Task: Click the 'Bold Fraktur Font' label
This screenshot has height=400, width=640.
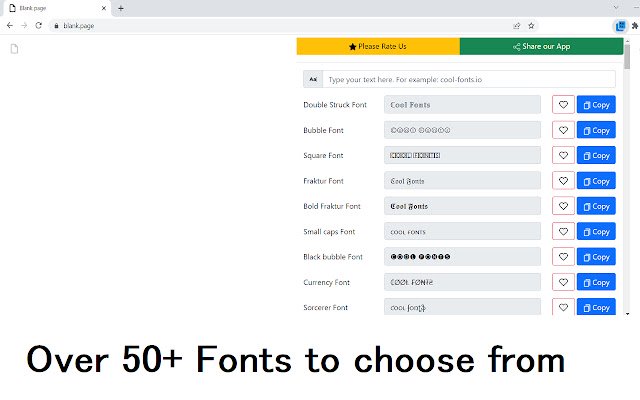Action: coord(332,206)
